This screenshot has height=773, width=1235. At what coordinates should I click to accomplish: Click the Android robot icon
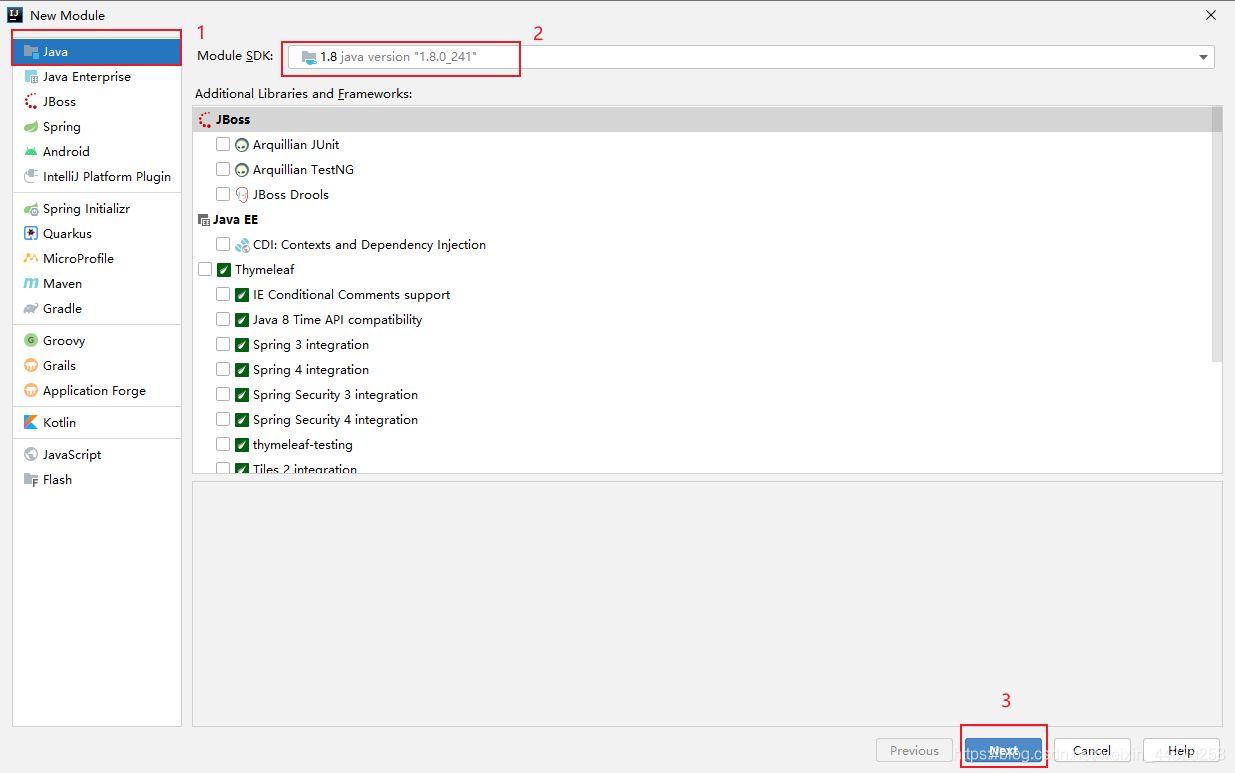pyautogui.click(x=31, y=152)
